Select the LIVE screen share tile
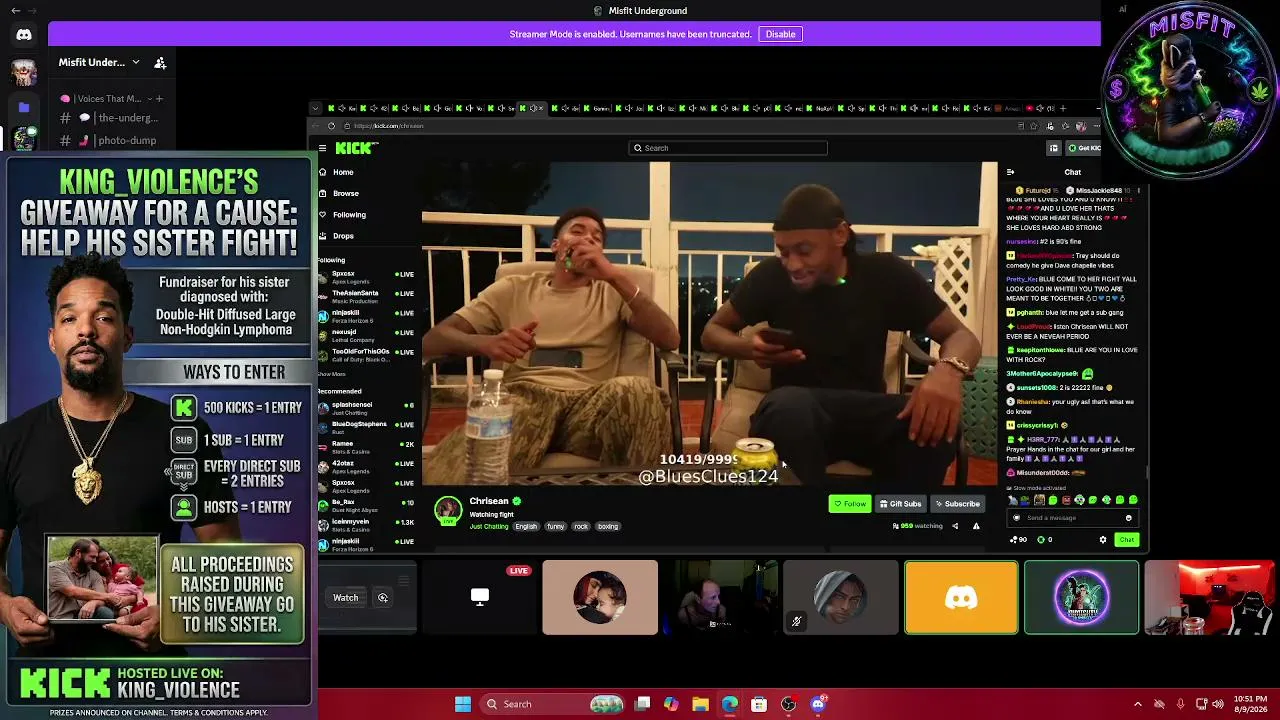The width and height of the screenshot is (1280, 720). [480, 598]
